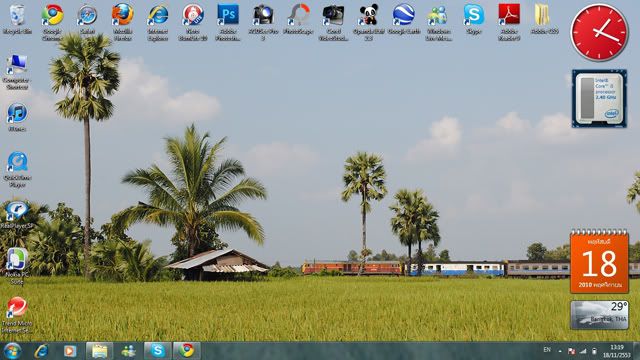Select the Adobe Photoshop desktop shortcut
The width and height of the screenshot is (640, 360).
[228, 22]
